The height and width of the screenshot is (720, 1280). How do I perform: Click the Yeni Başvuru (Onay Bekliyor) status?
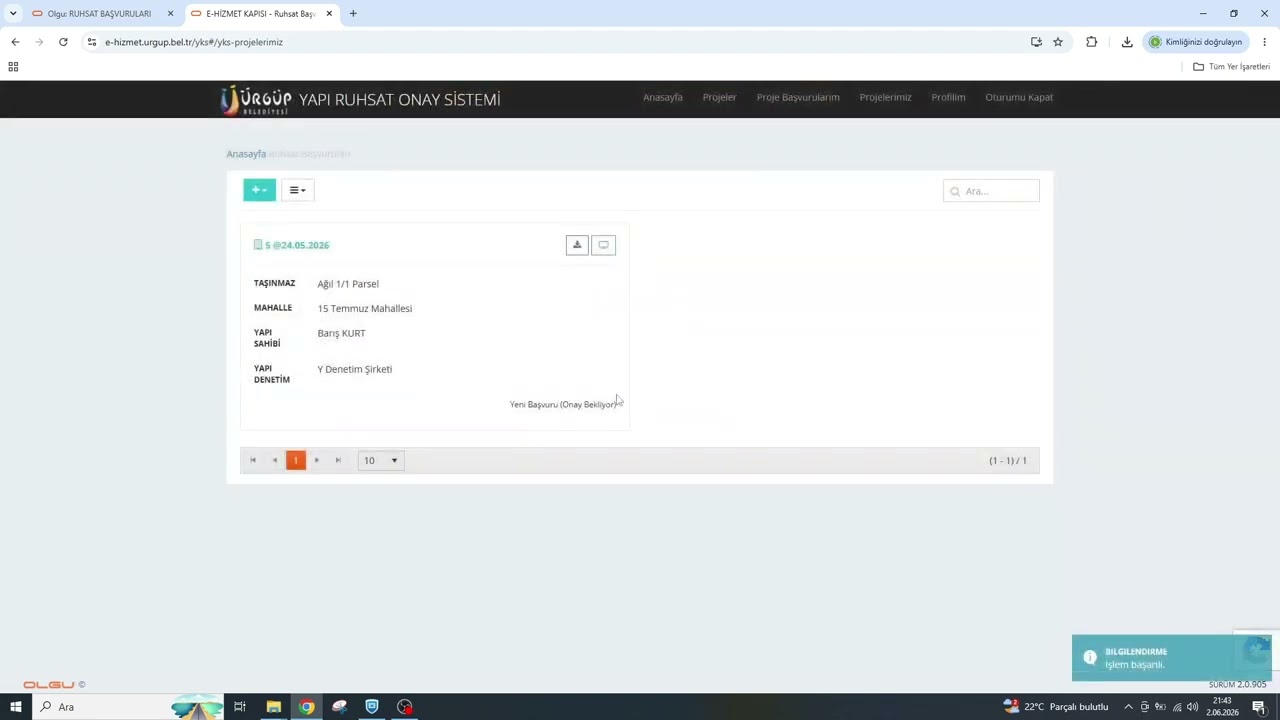point(563,404)
